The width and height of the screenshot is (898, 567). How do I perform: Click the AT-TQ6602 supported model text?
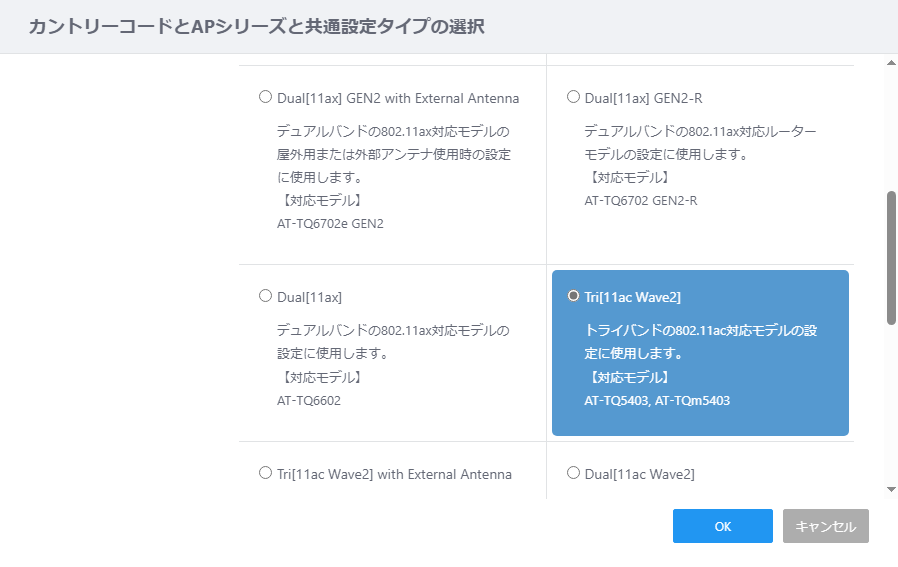(309, 401)
